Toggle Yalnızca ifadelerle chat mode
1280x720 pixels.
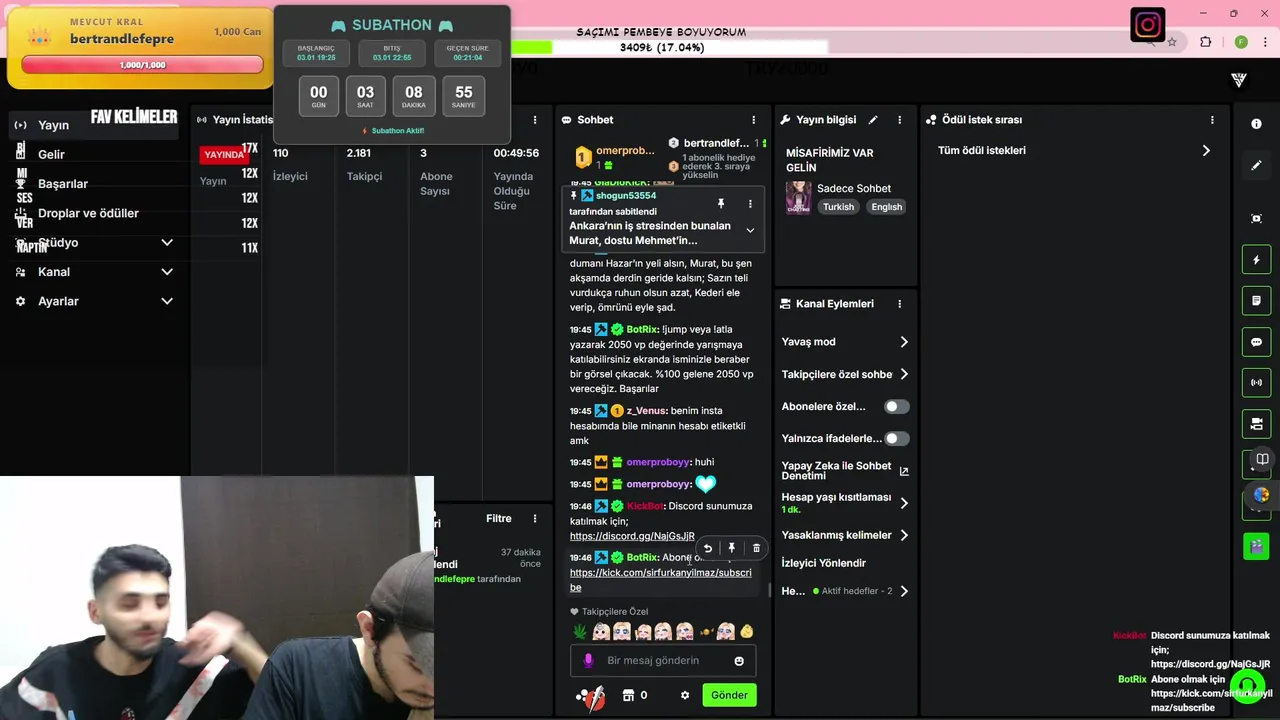click(897, 439)
